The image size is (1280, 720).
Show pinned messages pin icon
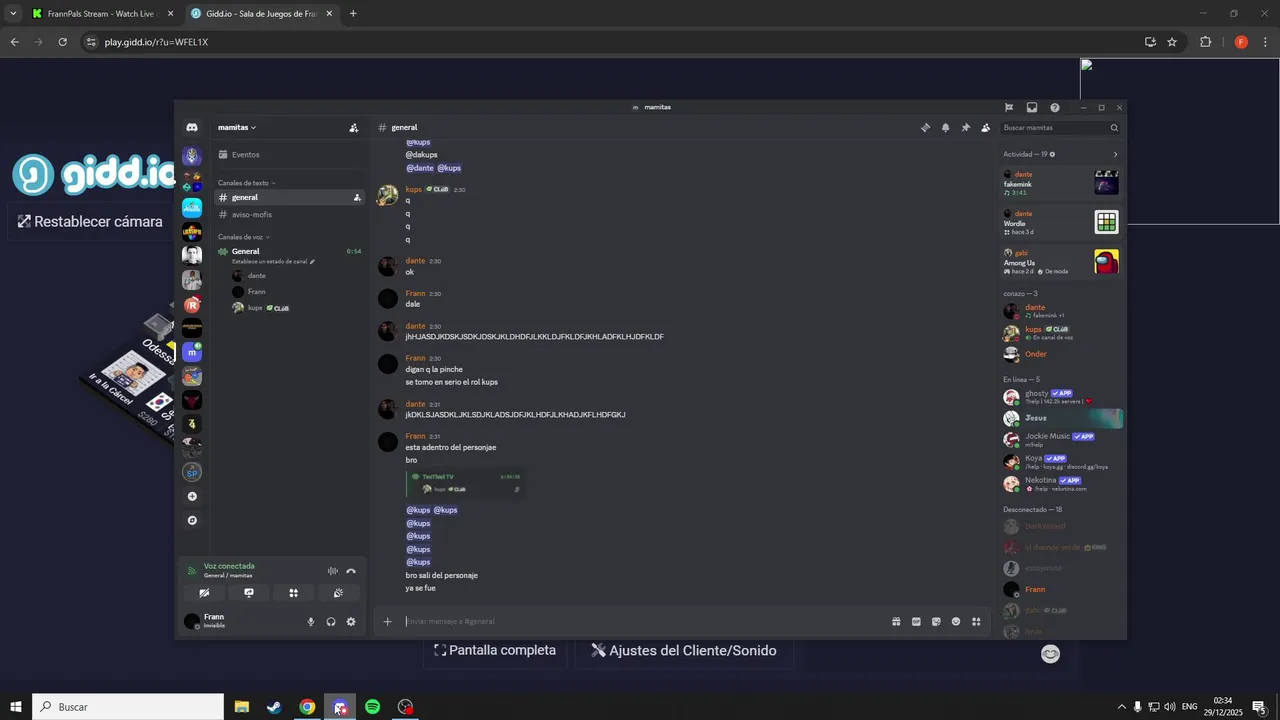(x=965, y=128)
